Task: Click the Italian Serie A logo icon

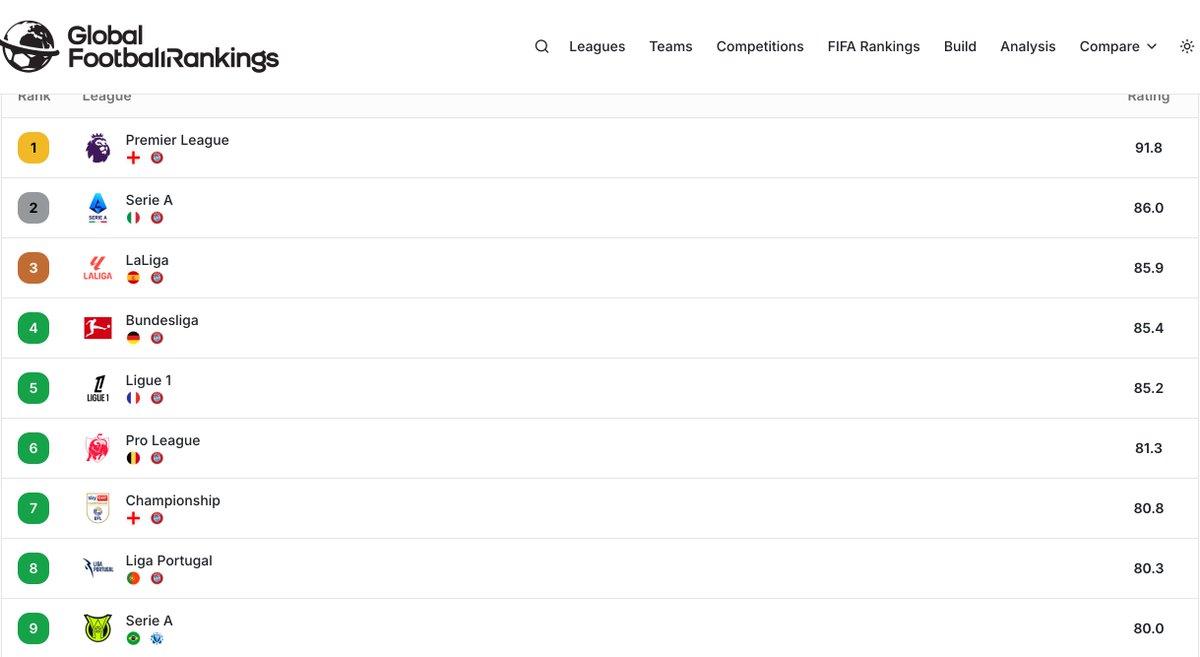Action: [98, 208]
